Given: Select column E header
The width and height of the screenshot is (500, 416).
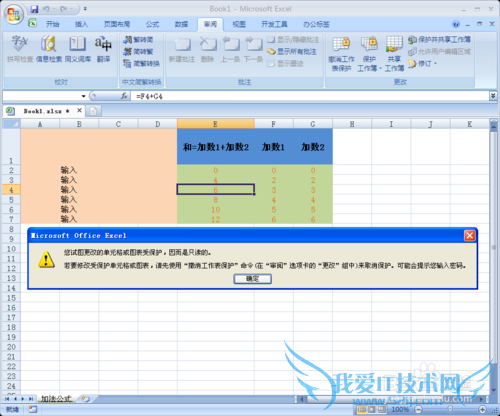Looking at the screenshot, I should coord(216,124).
